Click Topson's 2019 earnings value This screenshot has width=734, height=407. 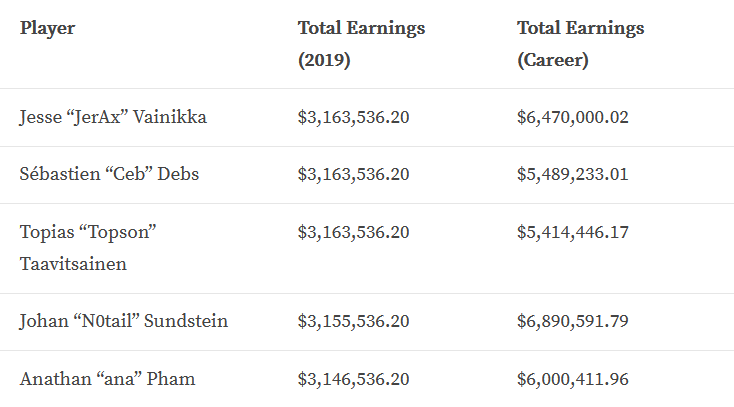(353, 232)
